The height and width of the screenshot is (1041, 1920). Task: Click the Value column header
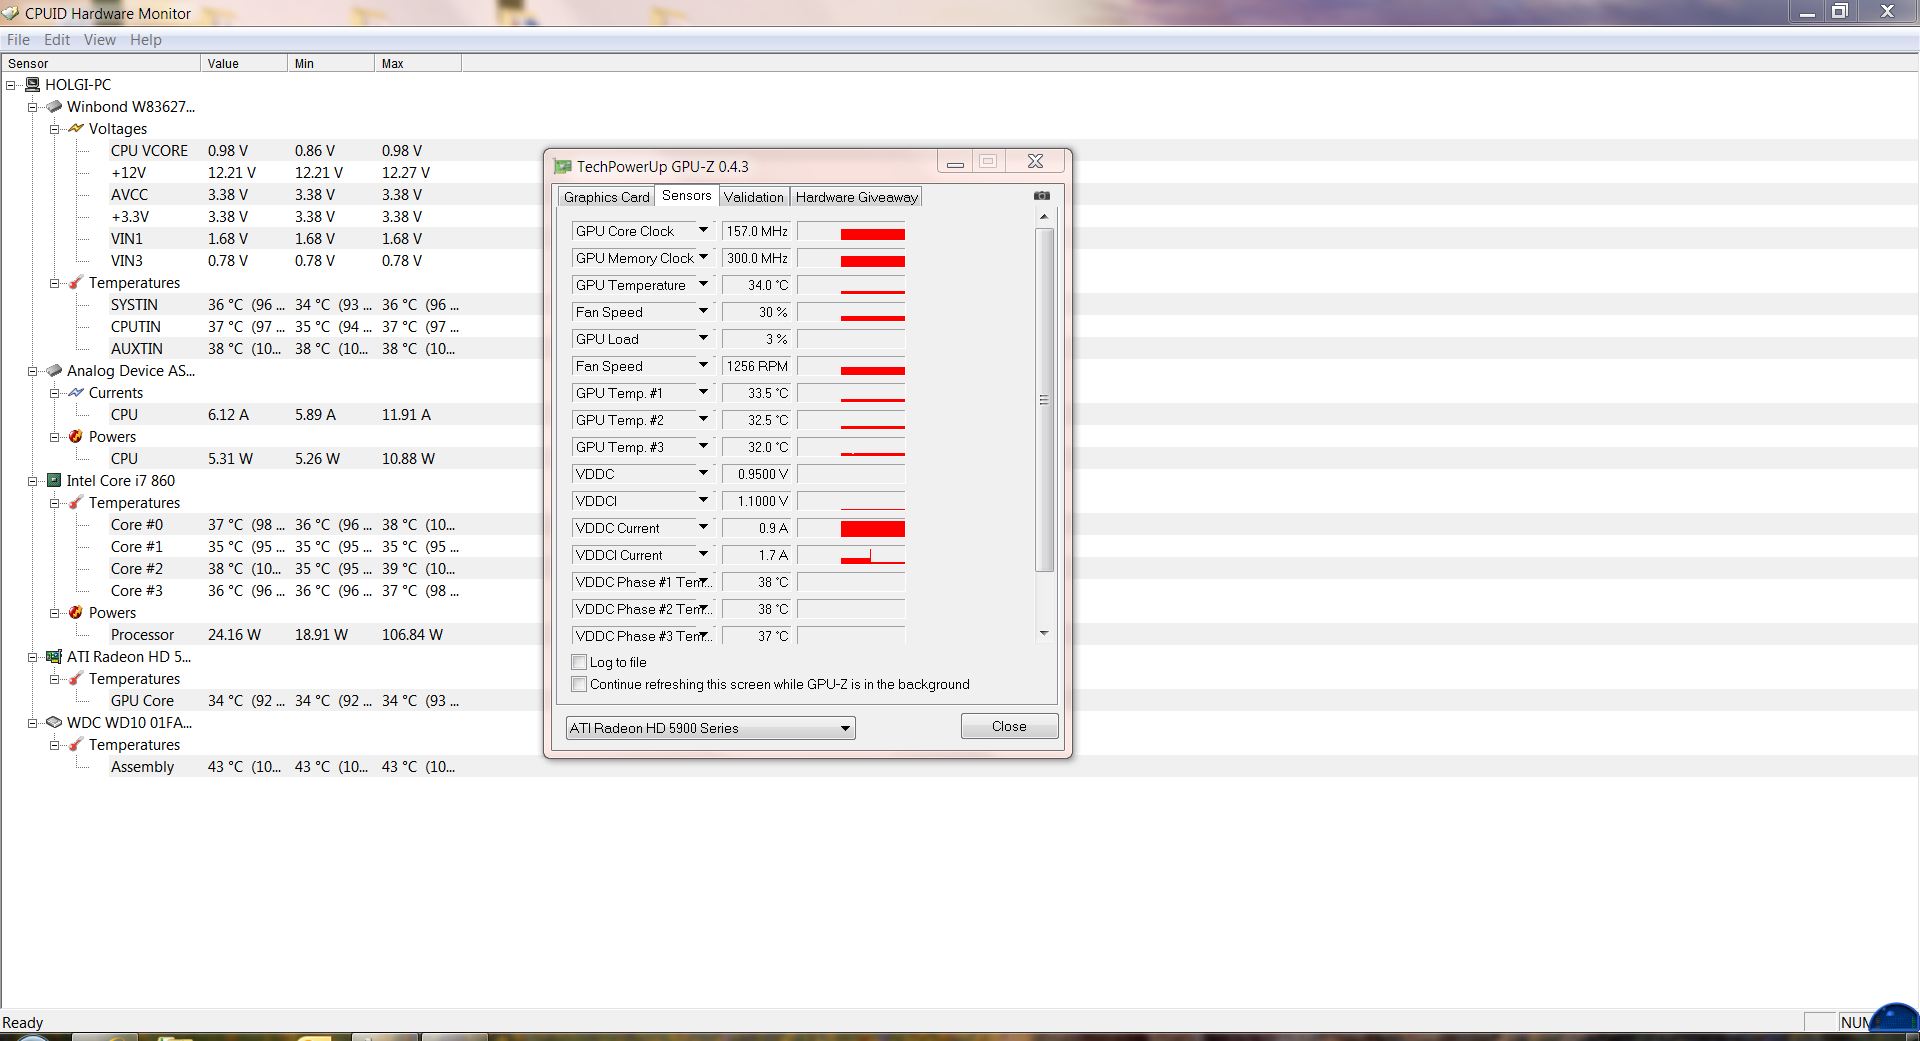click(x=244, y=63)
